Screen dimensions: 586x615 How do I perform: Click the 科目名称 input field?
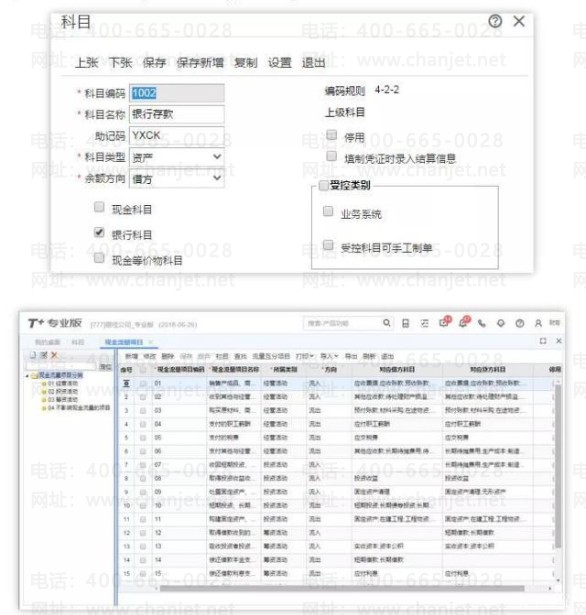click(x=177, y=114)
